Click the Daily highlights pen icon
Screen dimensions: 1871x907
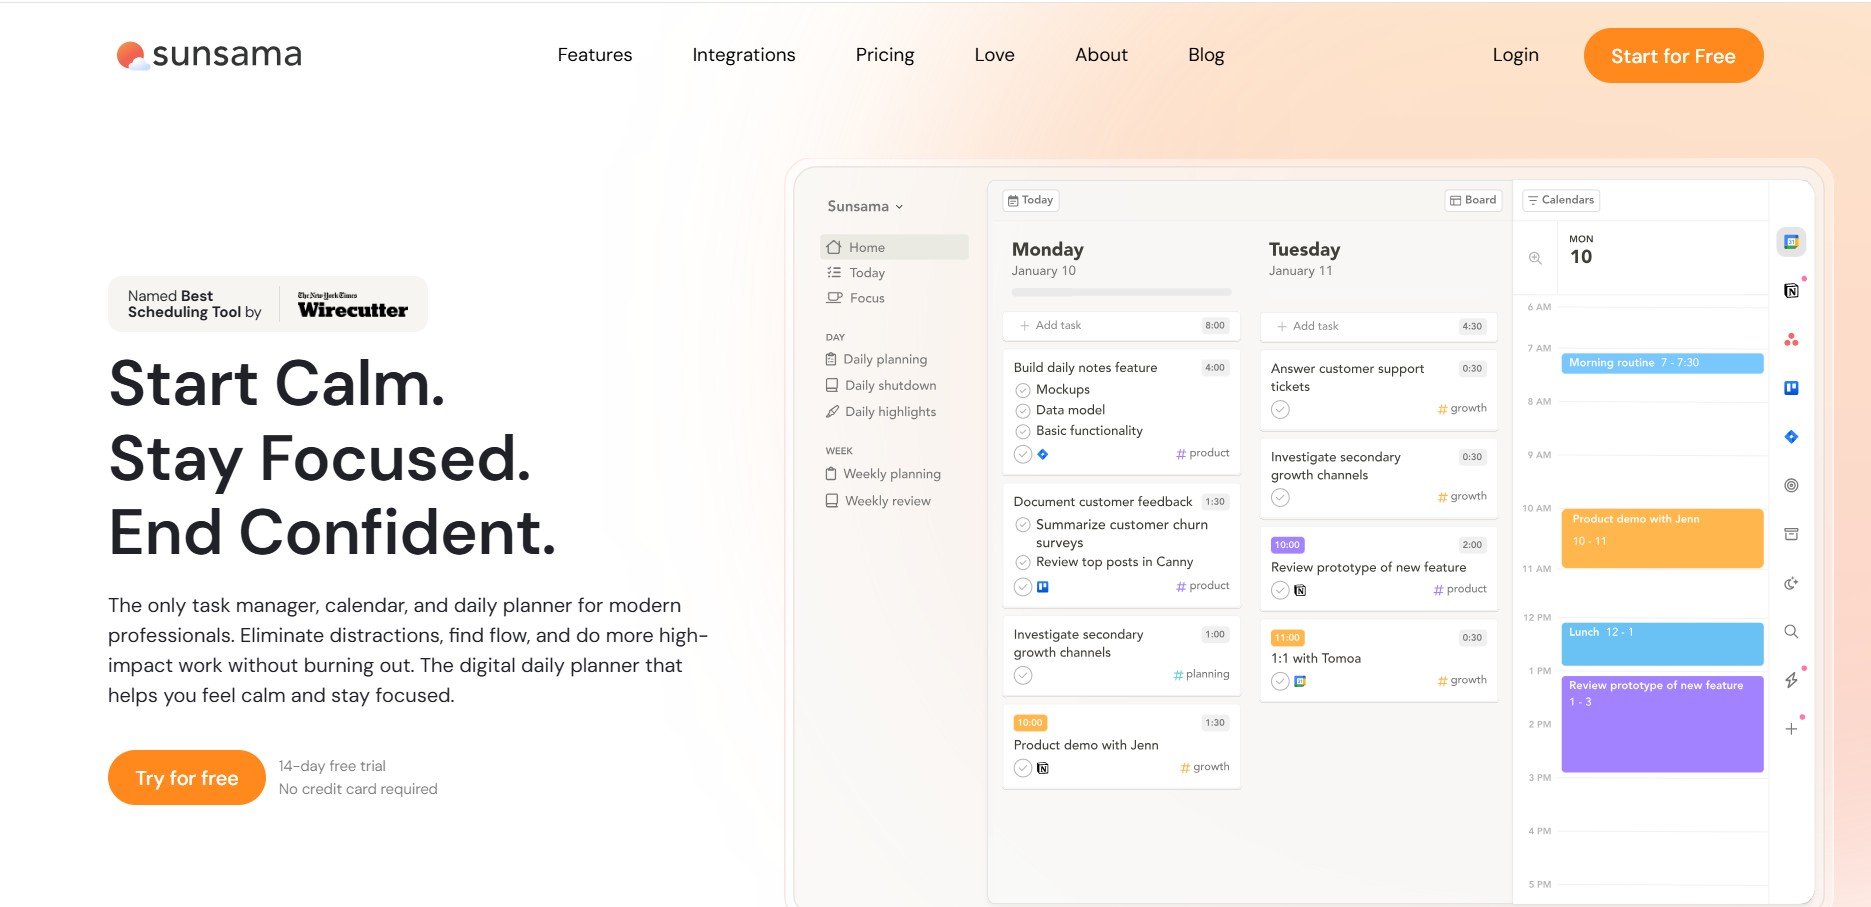pyautogui.click(x=832, y=411)
